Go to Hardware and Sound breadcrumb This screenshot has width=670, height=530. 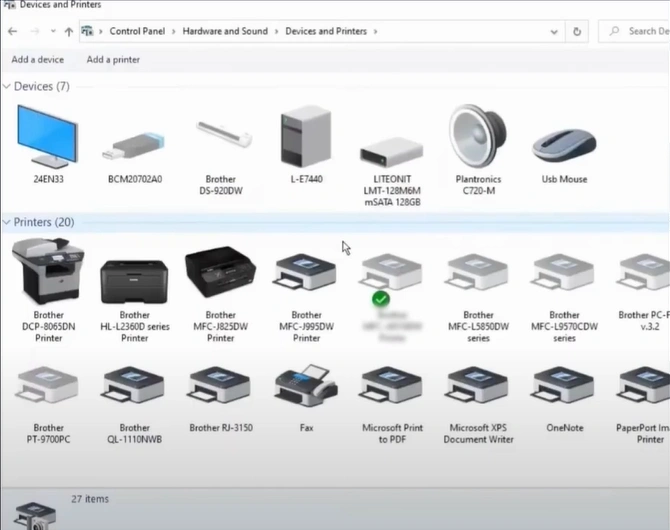click(225, 31)
